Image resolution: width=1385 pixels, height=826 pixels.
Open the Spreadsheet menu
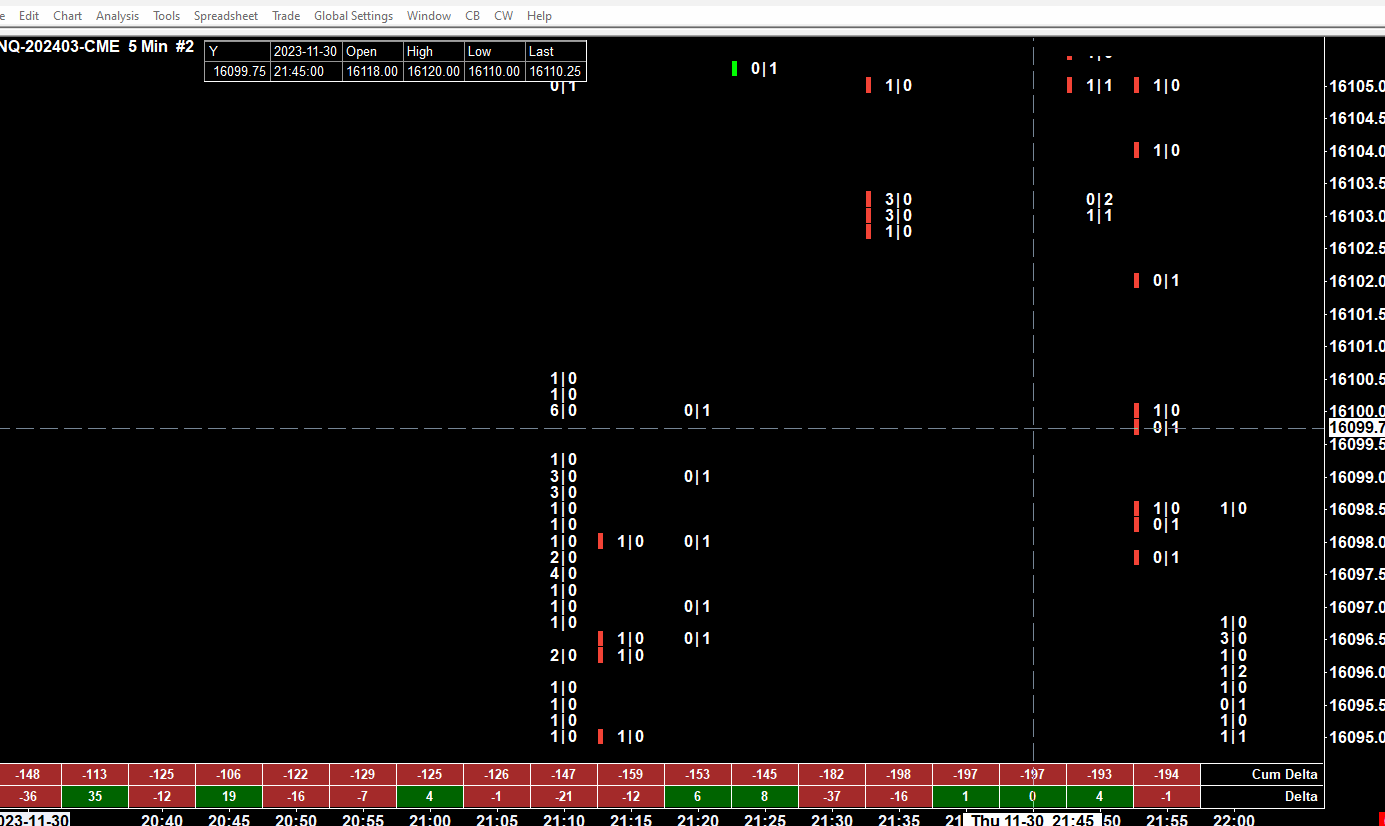pyautogui.click(x=226, y=16)
